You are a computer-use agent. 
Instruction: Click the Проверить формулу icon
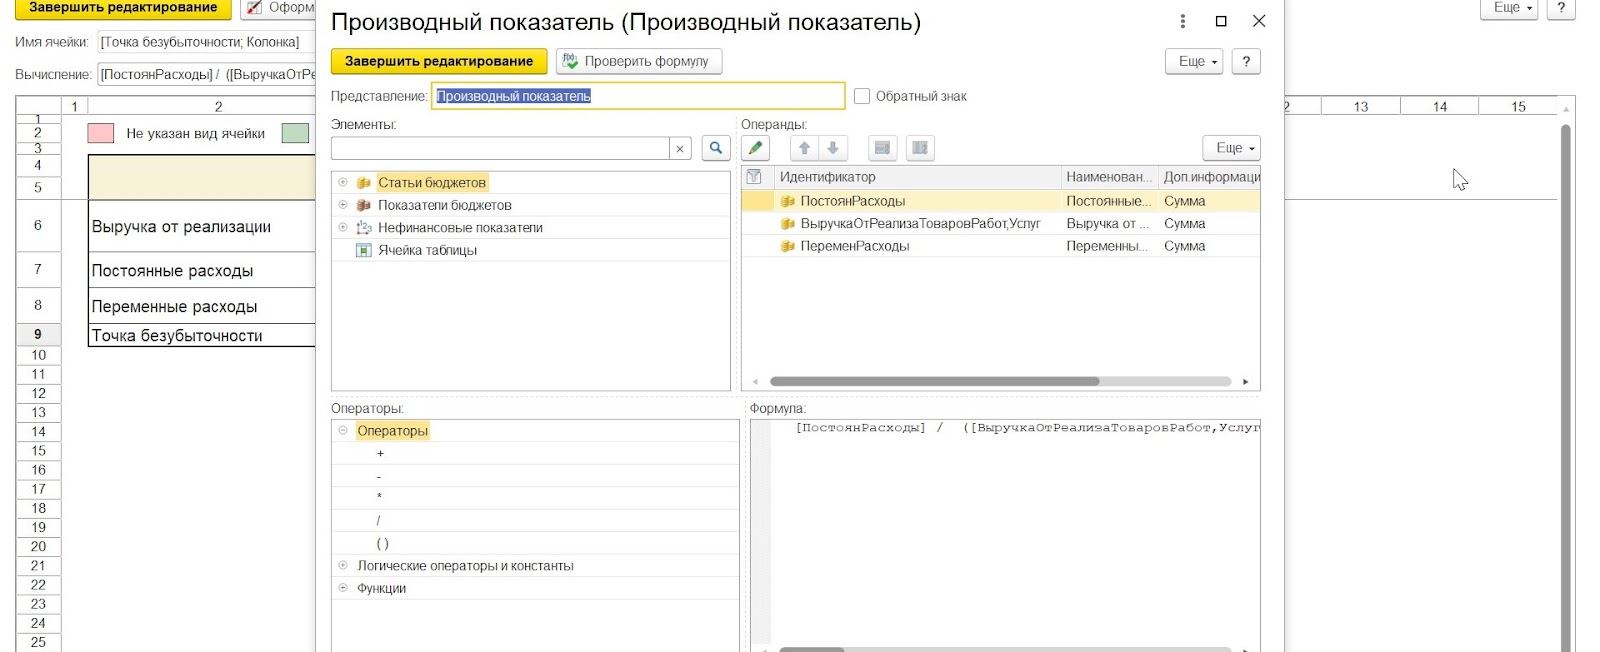pos(570,61)
